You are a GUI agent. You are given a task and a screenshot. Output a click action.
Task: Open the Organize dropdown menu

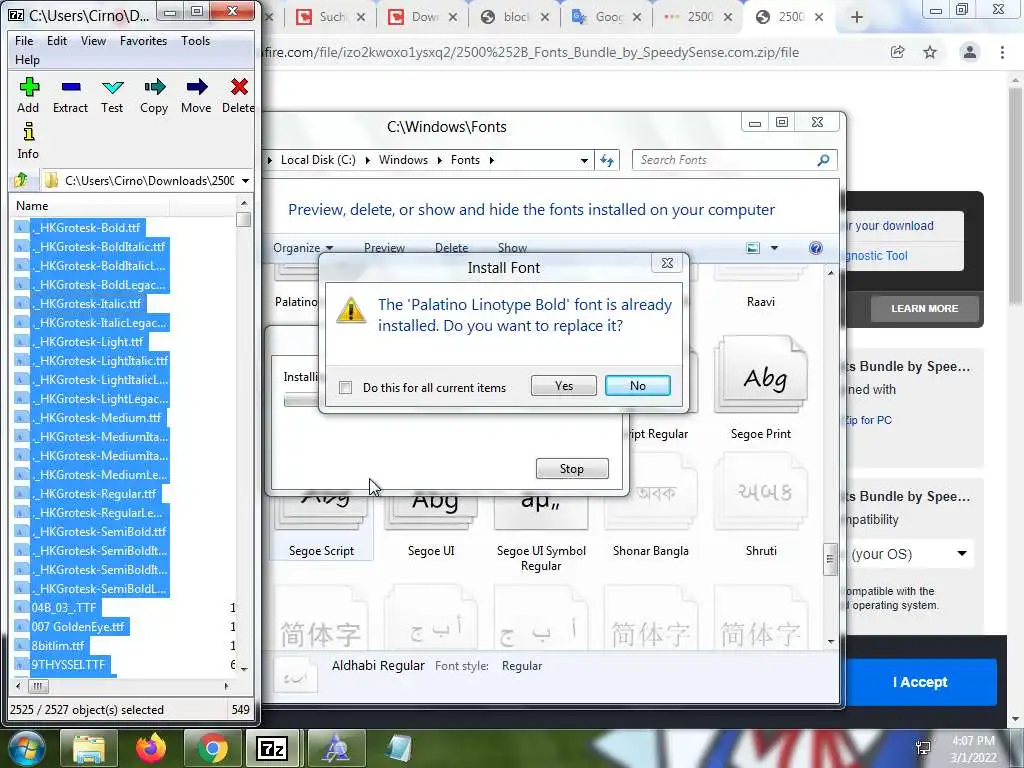pyautogui.click(x=303, y=248)
